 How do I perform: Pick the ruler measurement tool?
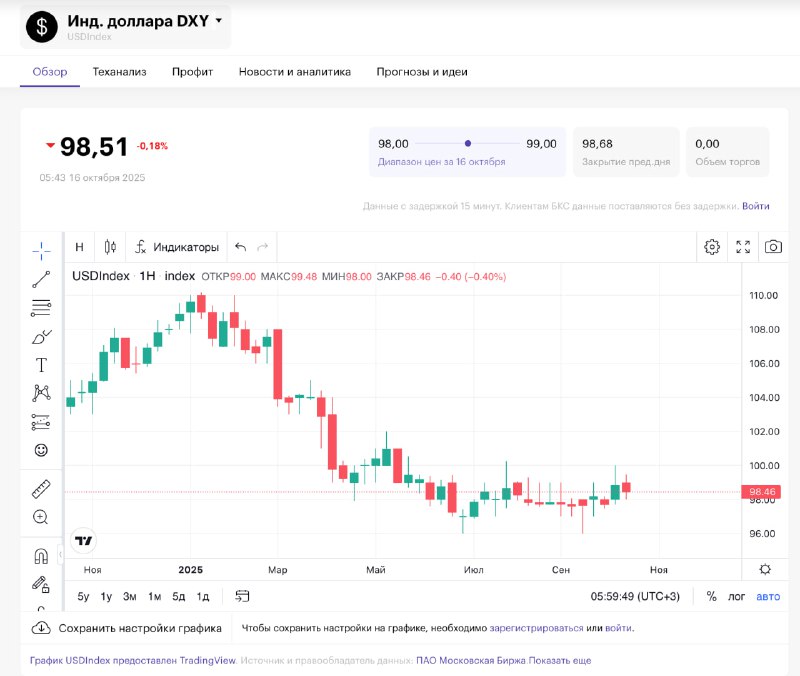click(x=40, y=490)
